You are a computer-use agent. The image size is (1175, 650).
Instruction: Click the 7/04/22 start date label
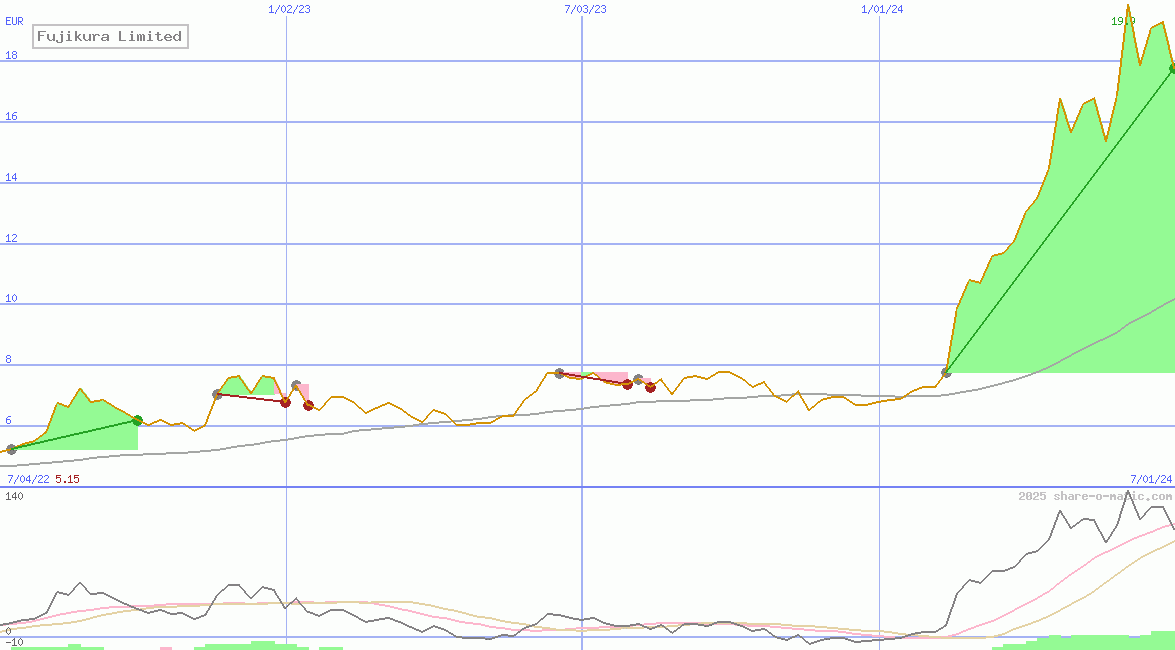[28, 479]
